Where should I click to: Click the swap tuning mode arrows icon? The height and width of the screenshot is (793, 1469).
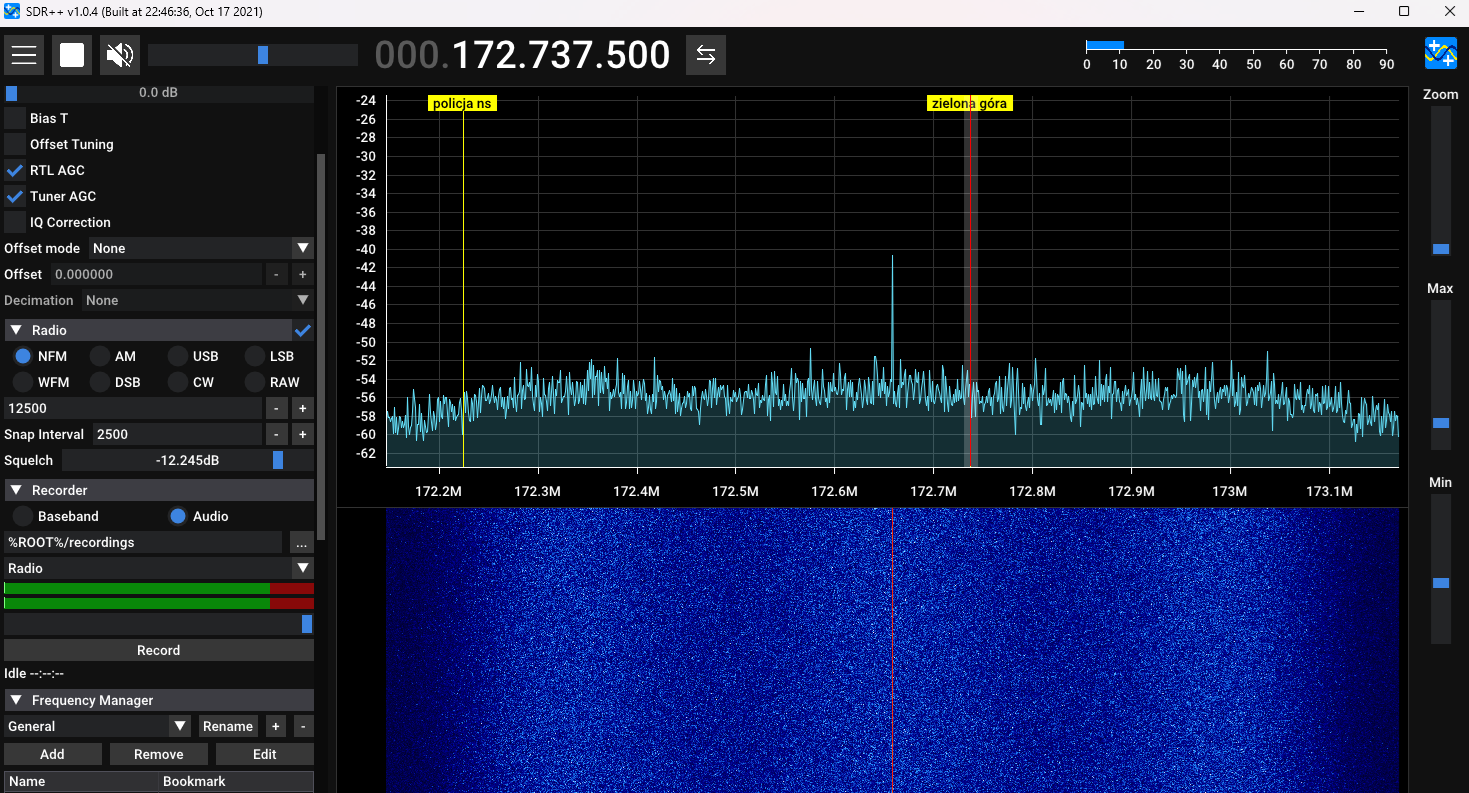(706, 55)
